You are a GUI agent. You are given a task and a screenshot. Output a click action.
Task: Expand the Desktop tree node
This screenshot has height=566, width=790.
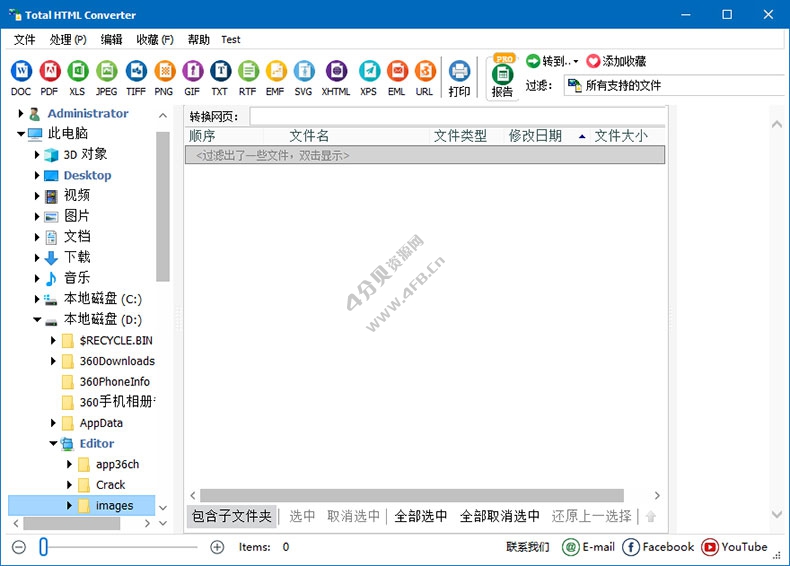(37, 175)
